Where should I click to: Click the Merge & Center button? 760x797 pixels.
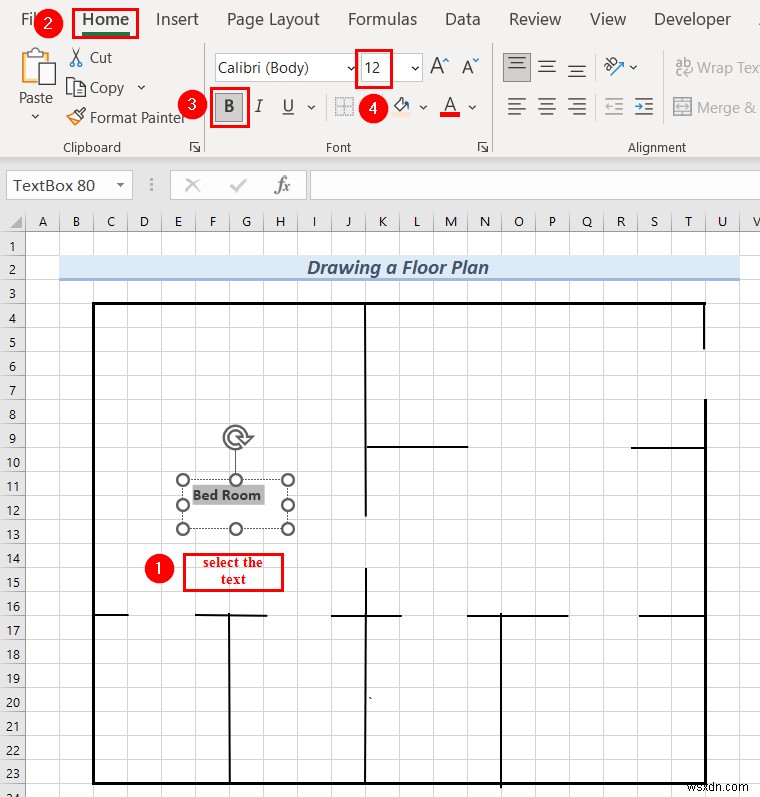pos(714,107)
